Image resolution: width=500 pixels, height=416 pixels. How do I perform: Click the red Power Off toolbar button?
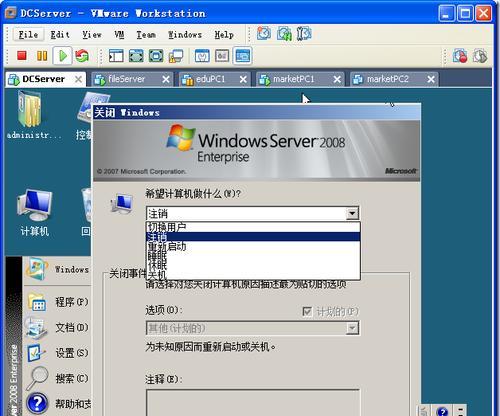pyautogui.click(x=22, y=56)
